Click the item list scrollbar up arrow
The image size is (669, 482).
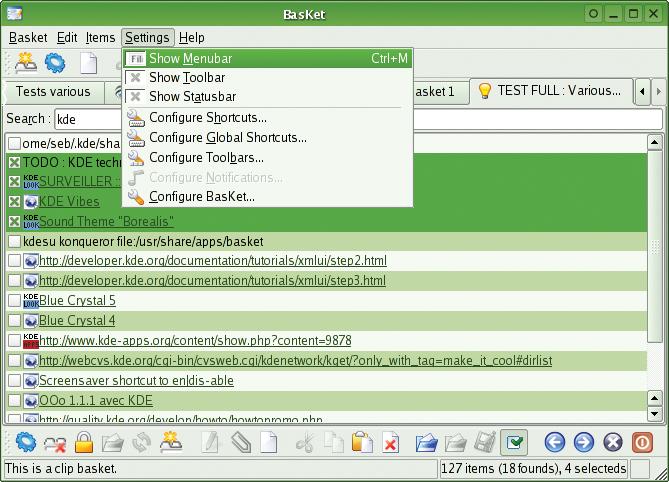tap(654, 142)
